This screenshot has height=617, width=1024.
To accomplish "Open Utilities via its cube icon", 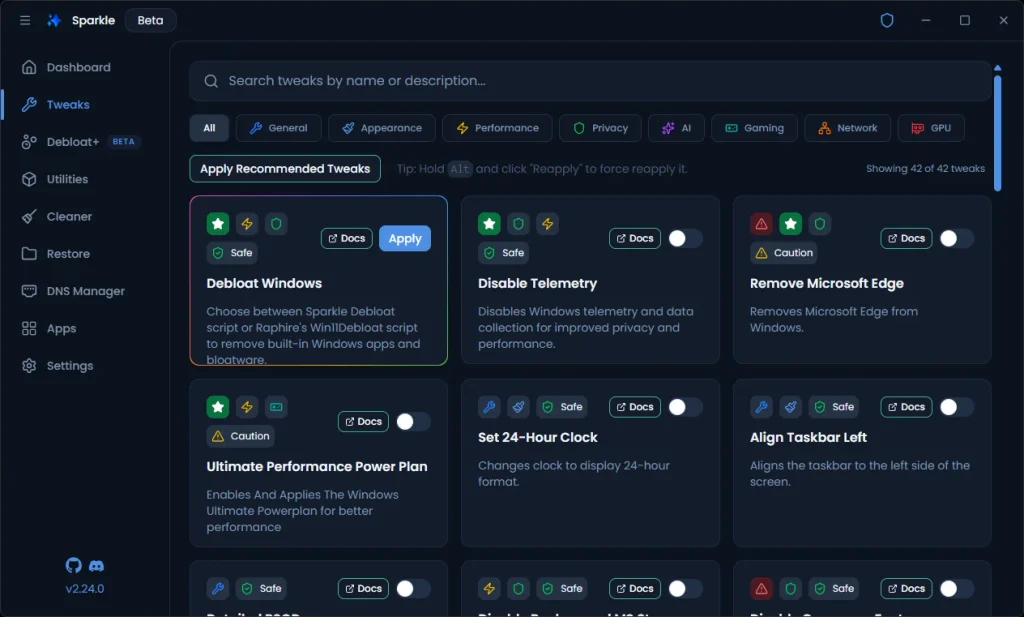I will click(29, 179).
